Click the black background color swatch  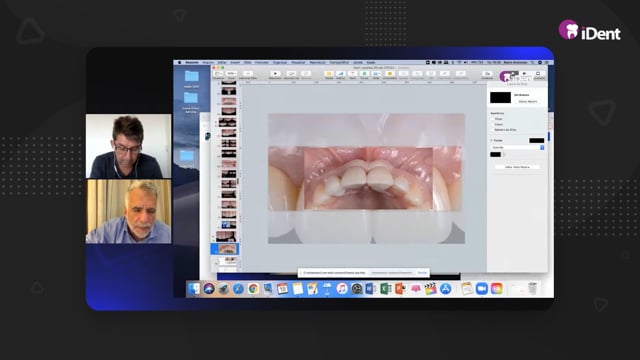click(496, 154)
